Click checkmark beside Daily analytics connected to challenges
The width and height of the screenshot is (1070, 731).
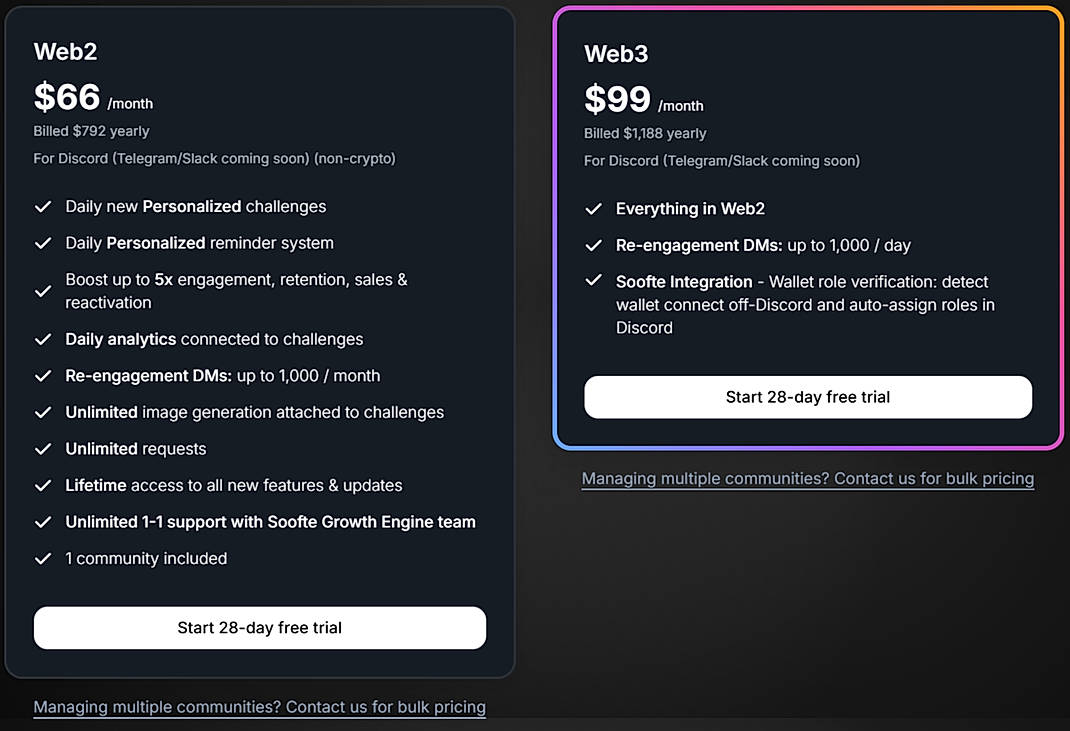(43, 339)
